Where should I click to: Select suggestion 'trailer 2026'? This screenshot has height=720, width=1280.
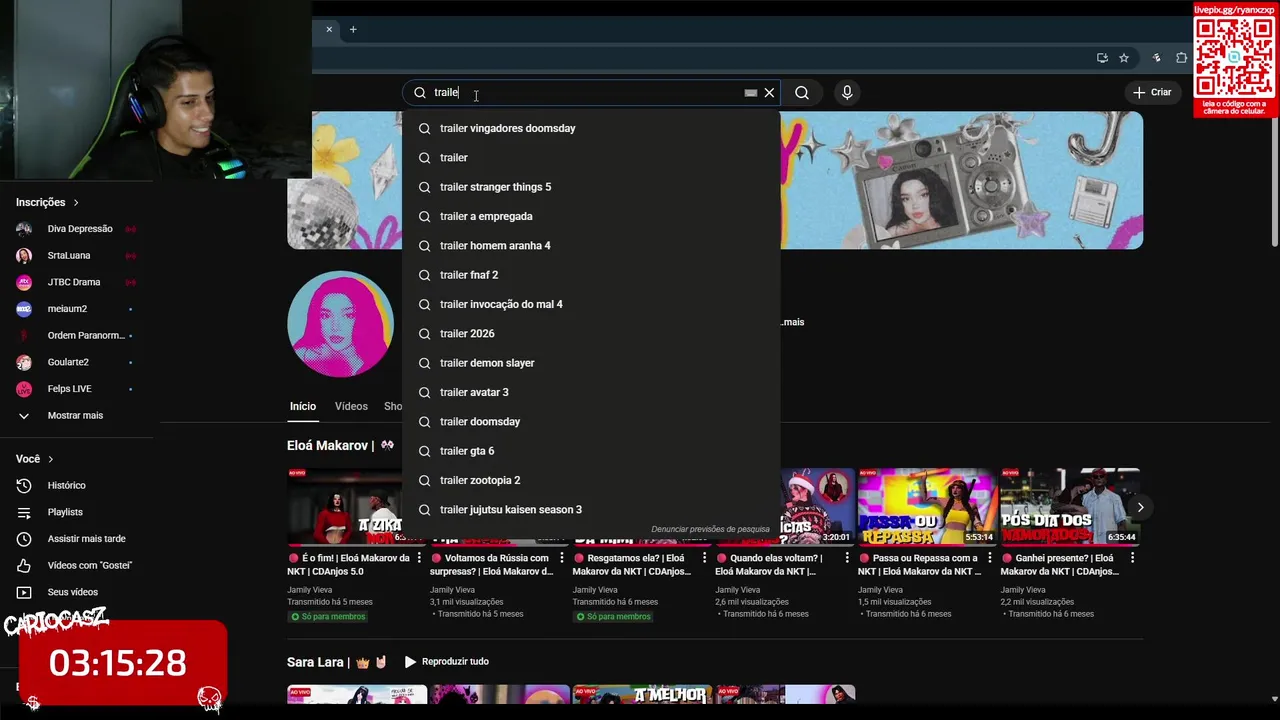pos(591,333)
